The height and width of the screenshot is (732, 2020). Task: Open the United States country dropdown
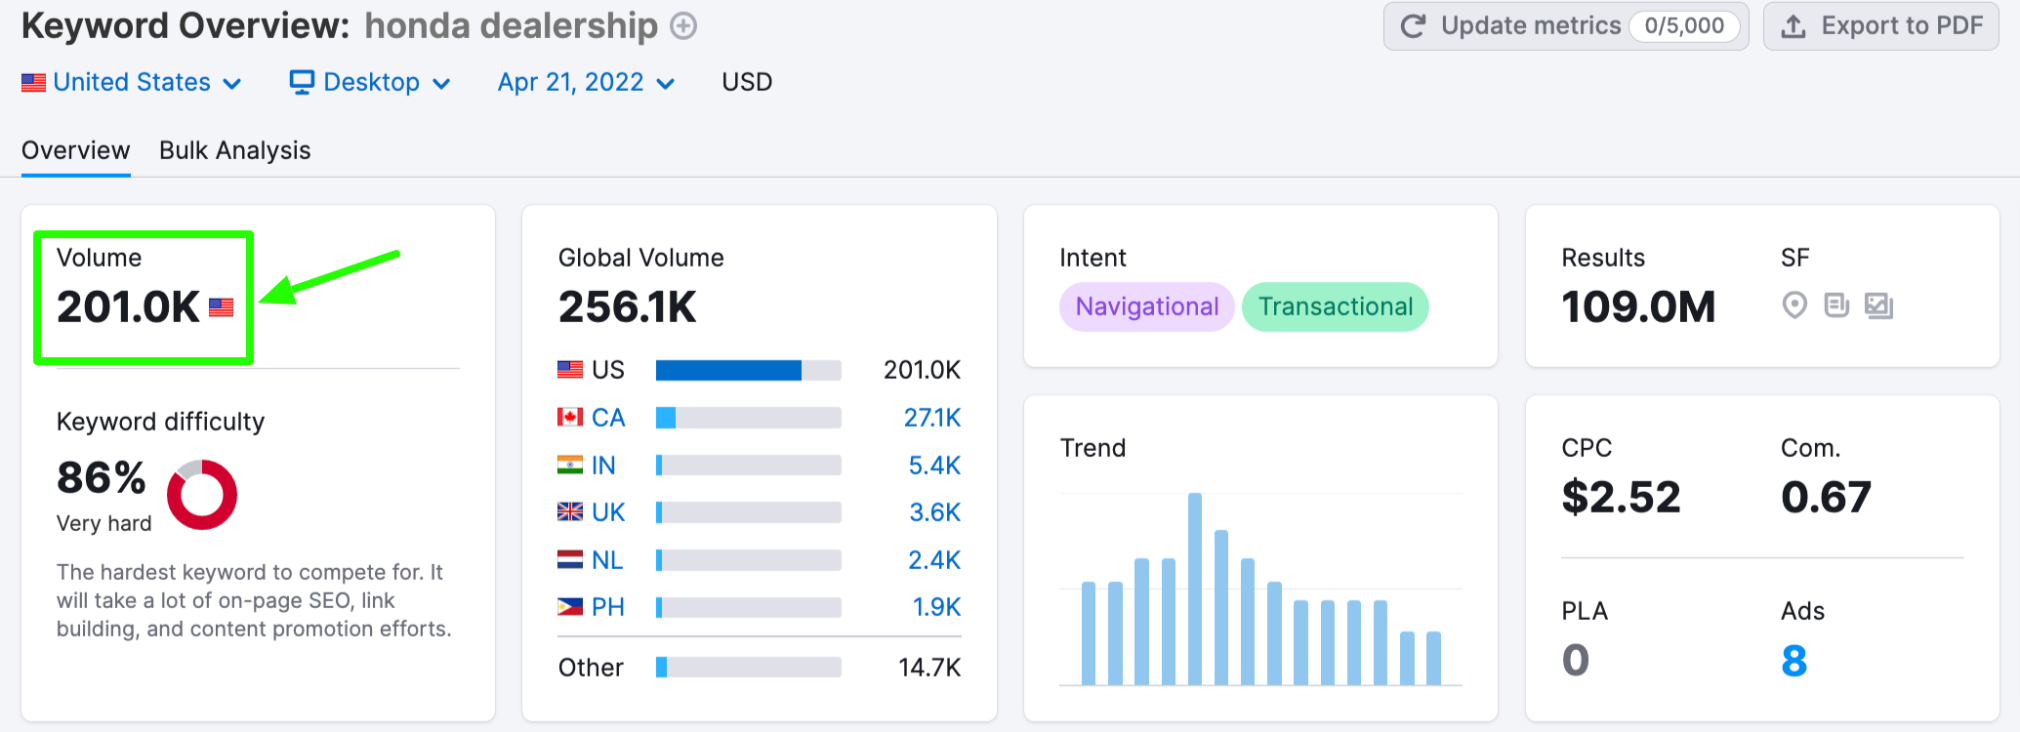(132, 82)
